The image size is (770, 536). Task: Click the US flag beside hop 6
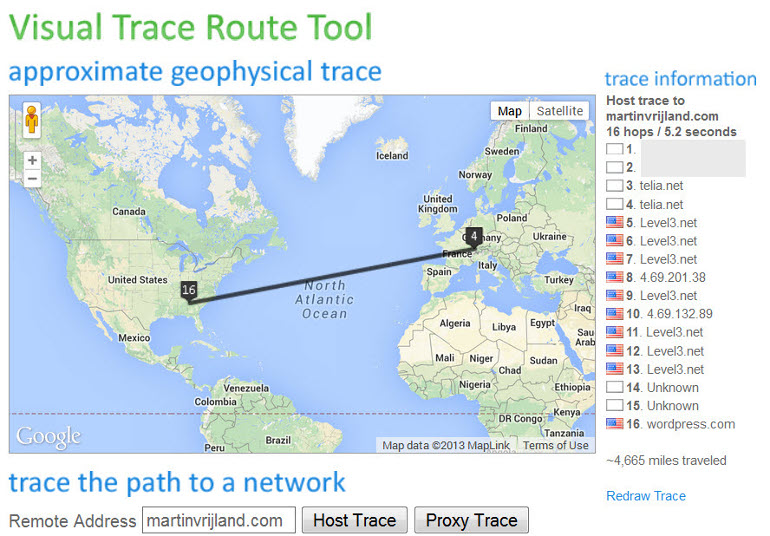pos(614,240)
